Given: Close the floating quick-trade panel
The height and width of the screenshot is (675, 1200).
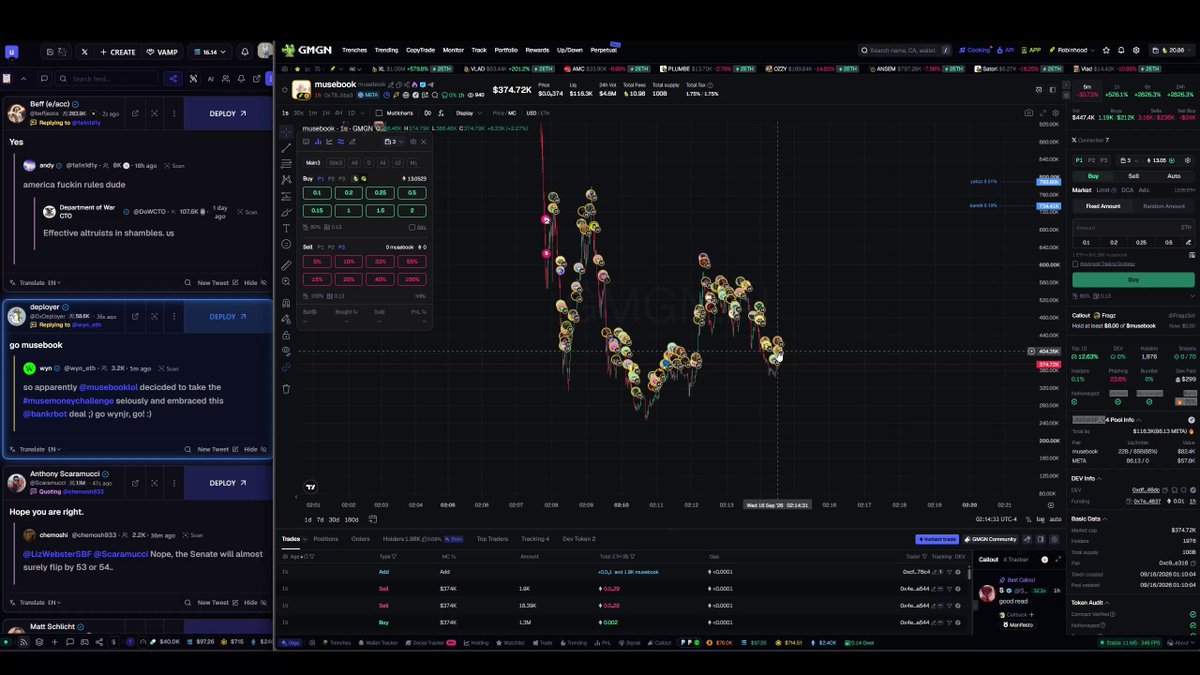Looking at the screenshot, I should click(x=423, y=142).
